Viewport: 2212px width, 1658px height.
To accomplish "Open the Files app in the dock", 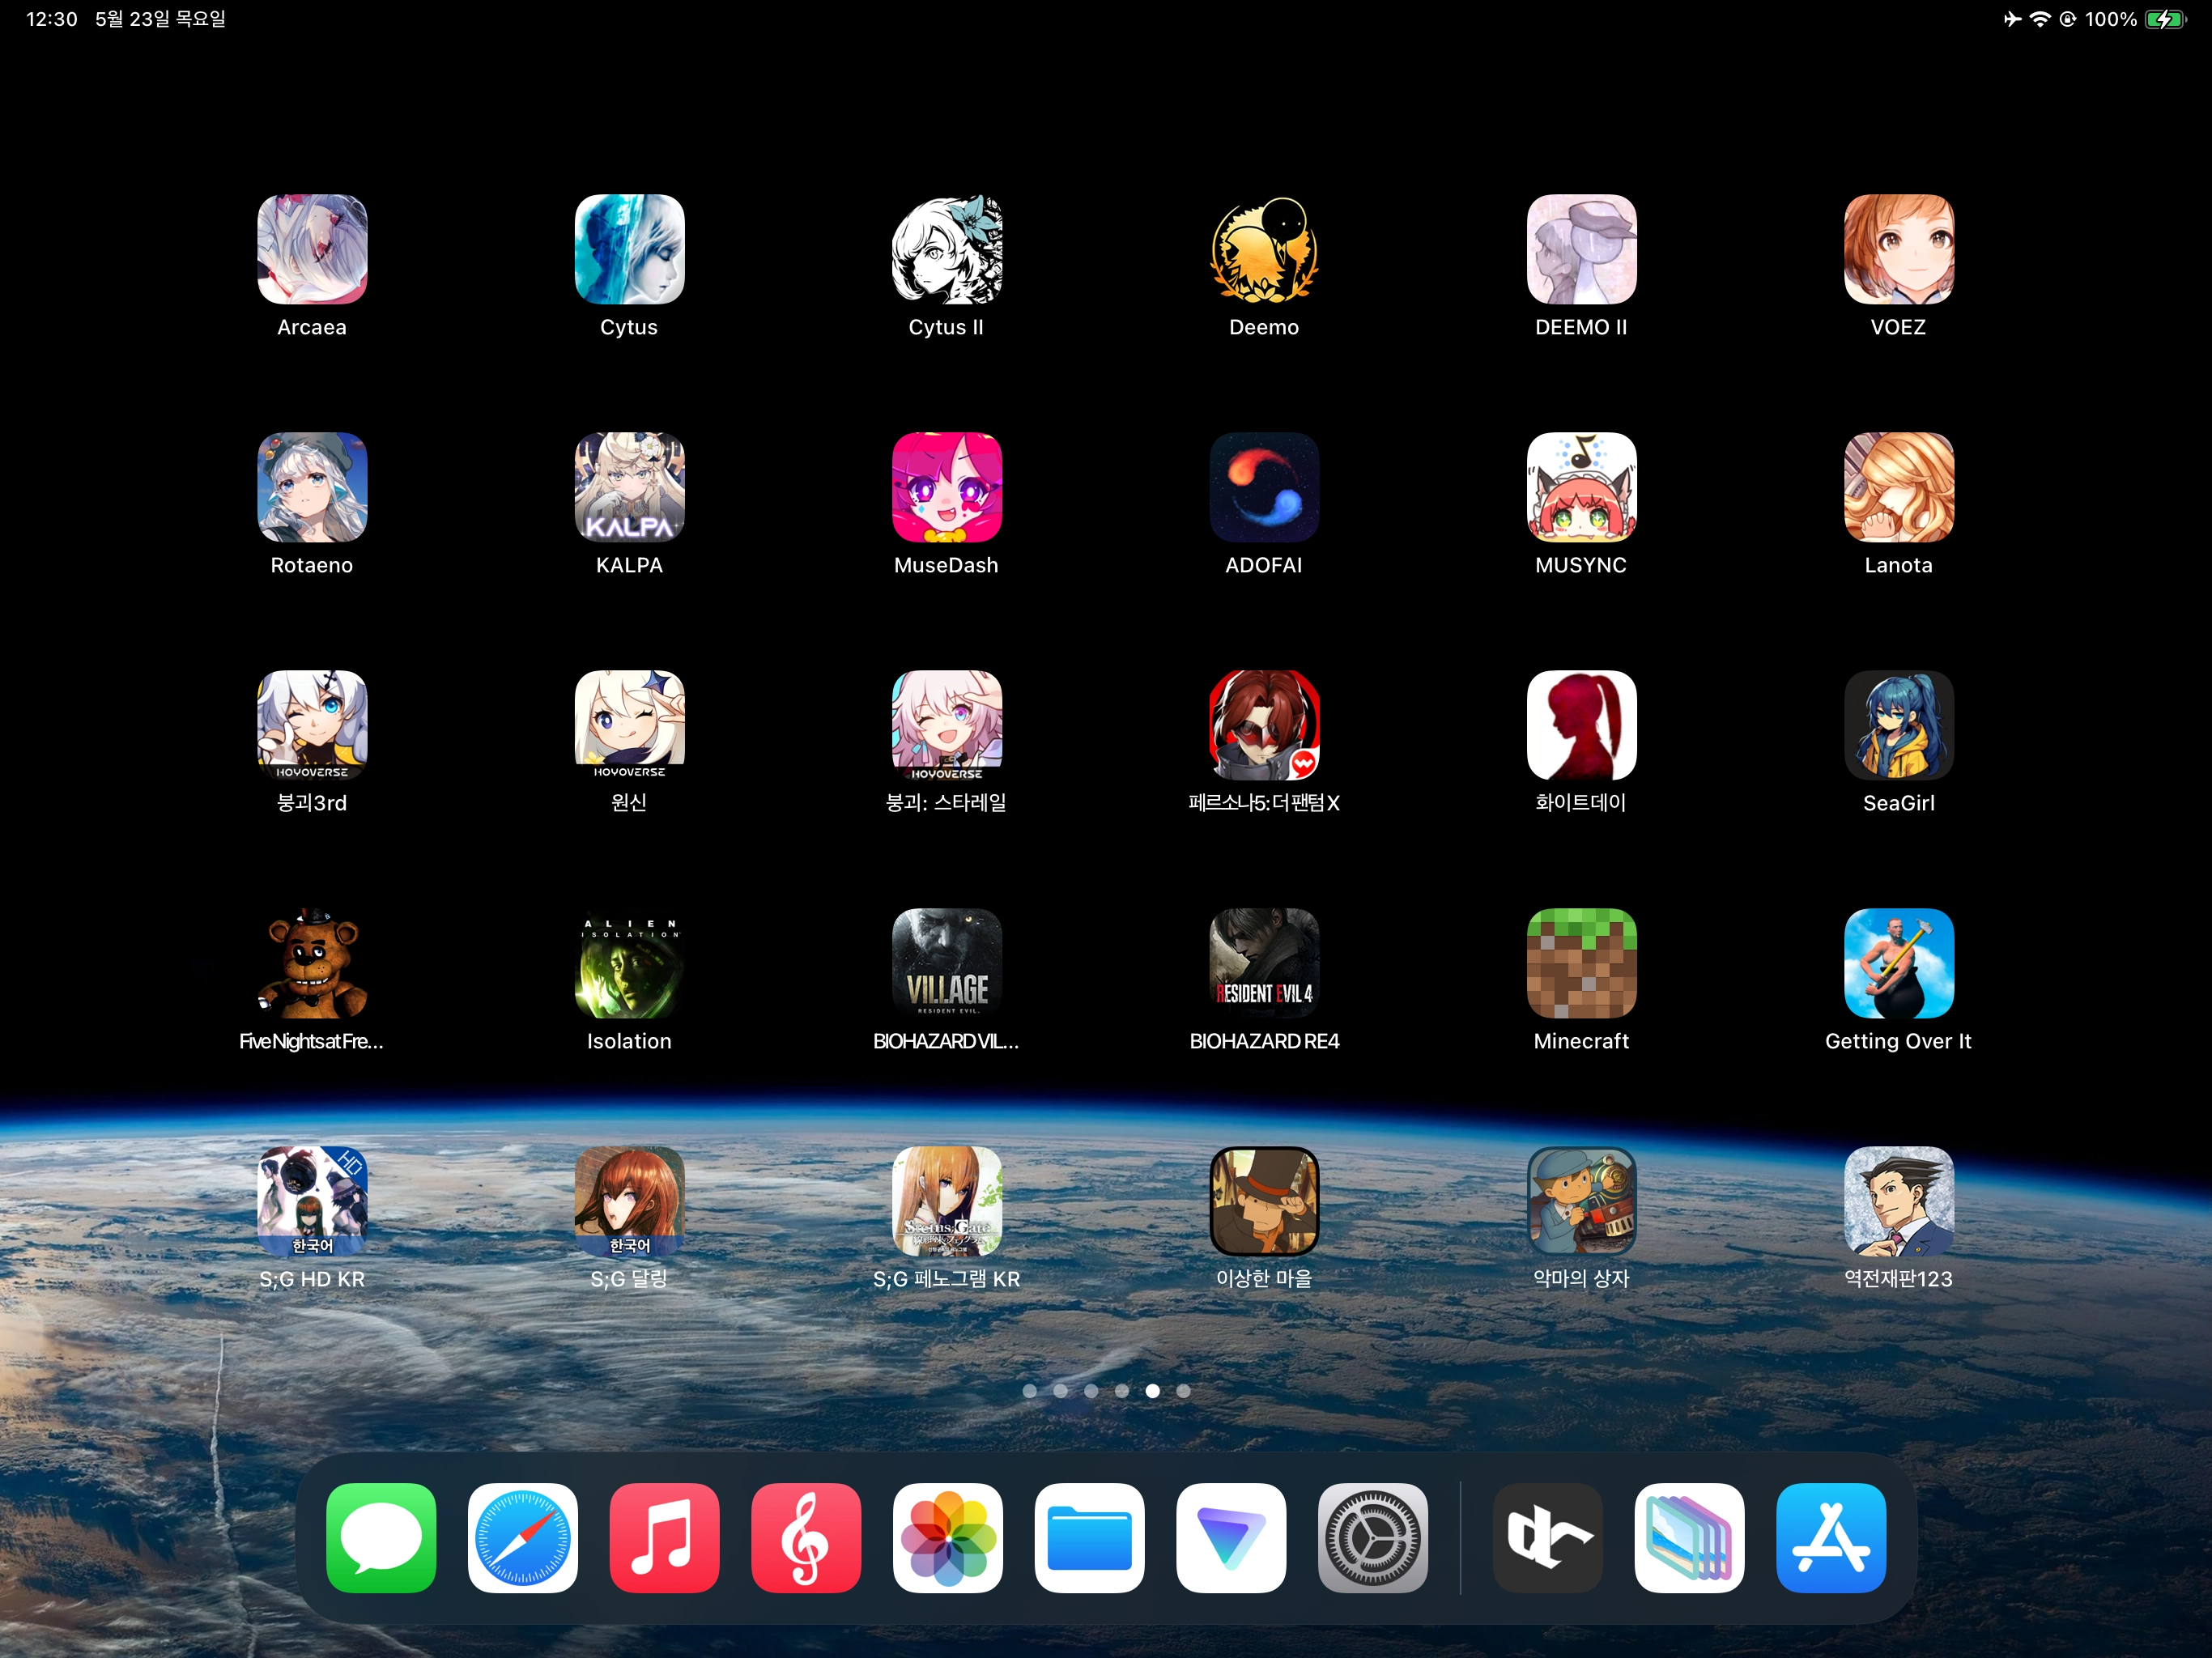I will (1090, 1538).
